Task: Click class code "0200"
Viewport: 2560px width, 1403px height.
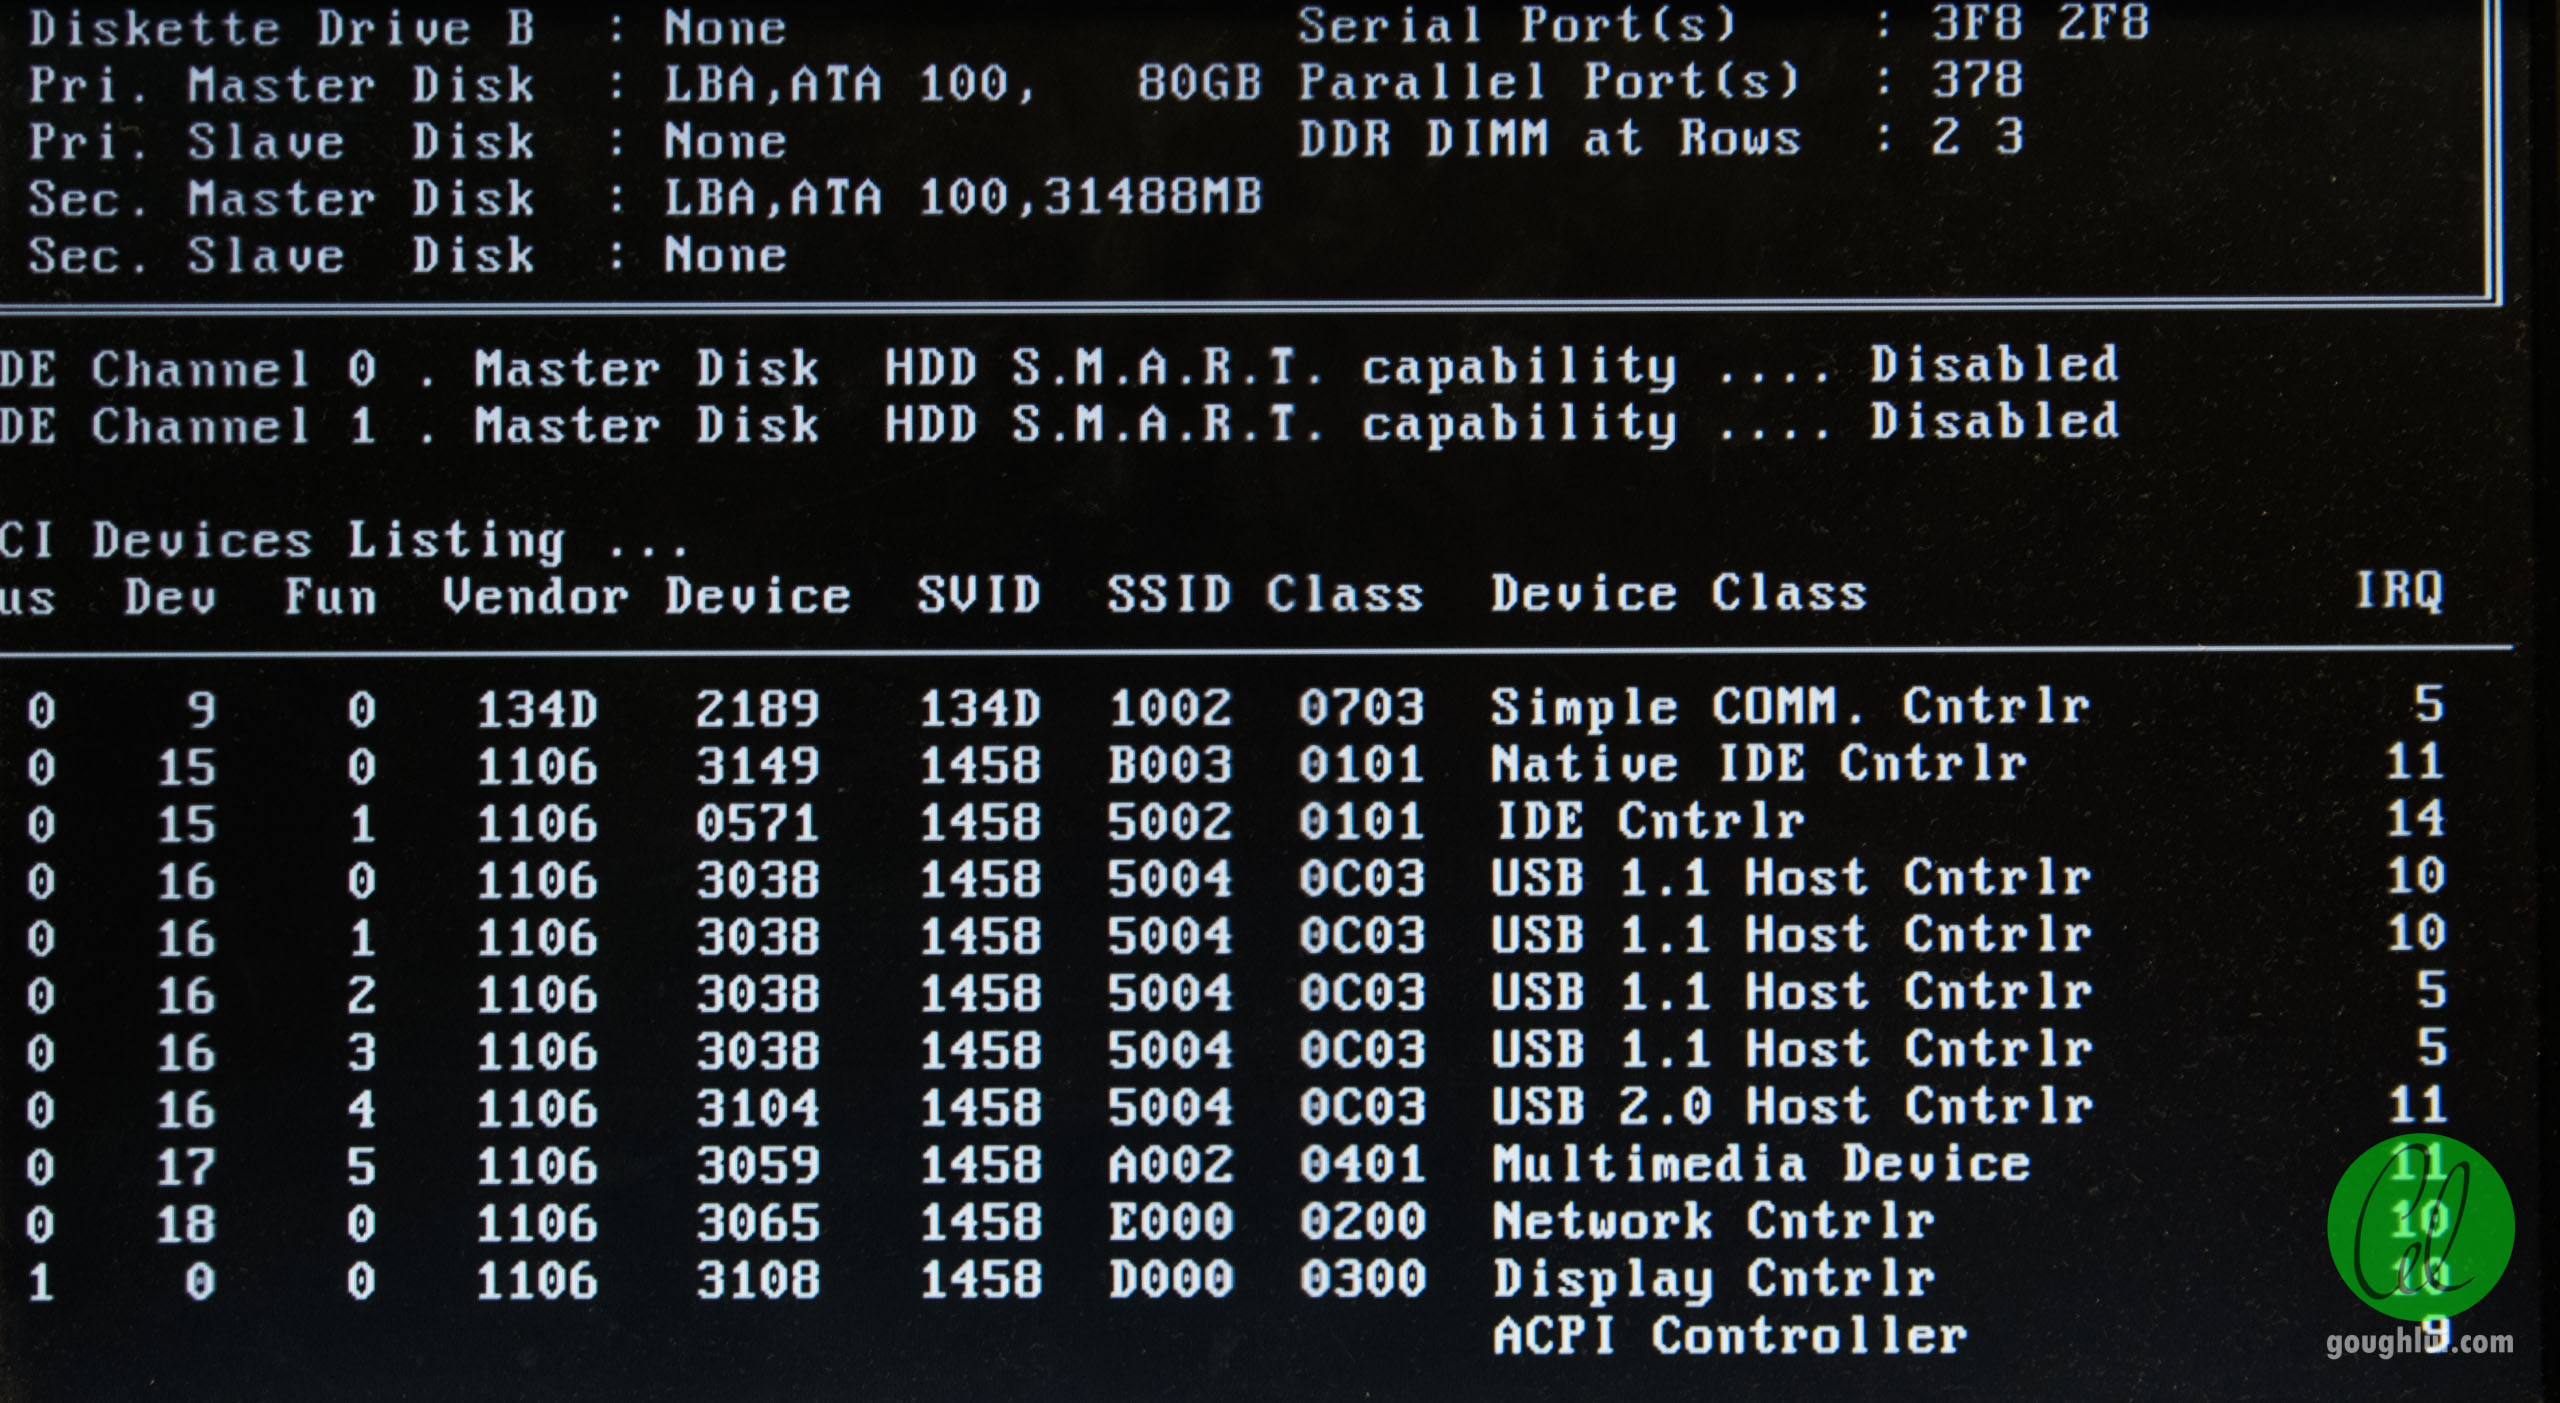Action: point(1361,1221)
